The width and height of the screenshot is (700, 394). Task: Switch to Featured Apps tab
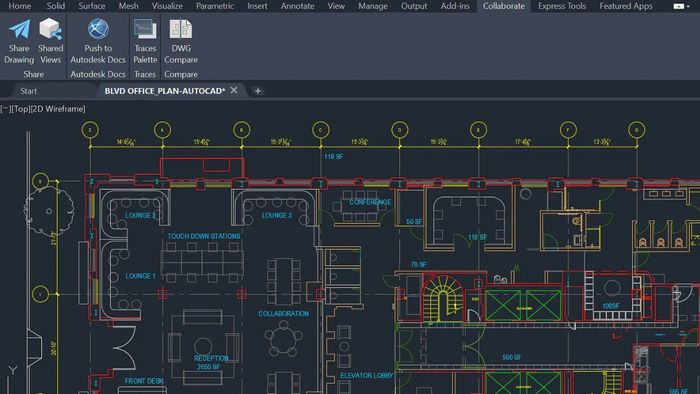click(626, 6)
